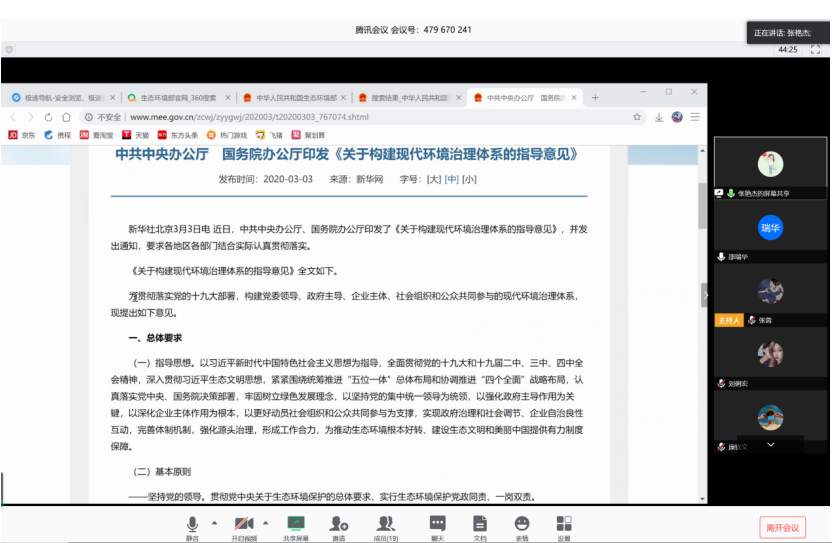Click the 共享屏幕 share screen icon
832x543 pixels.
coord(295,524)
